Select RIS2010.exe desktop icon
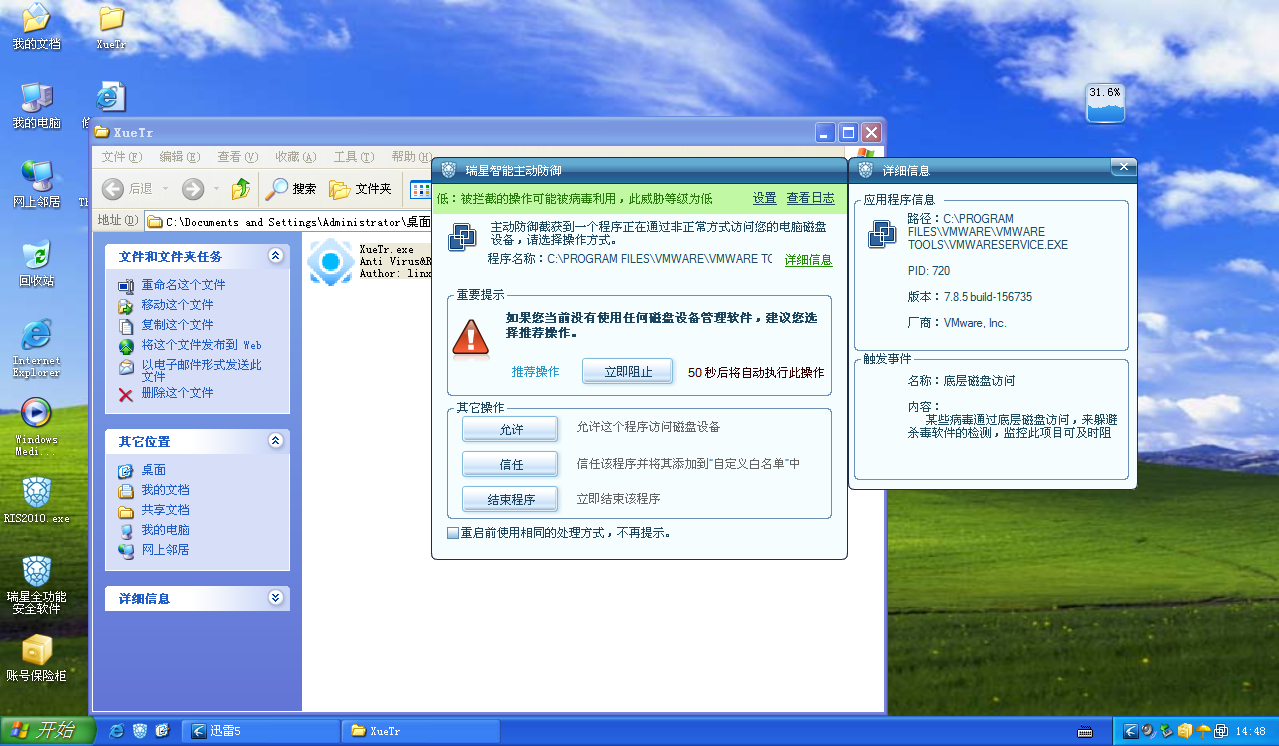1279x746 pixels. click(36, 500)
